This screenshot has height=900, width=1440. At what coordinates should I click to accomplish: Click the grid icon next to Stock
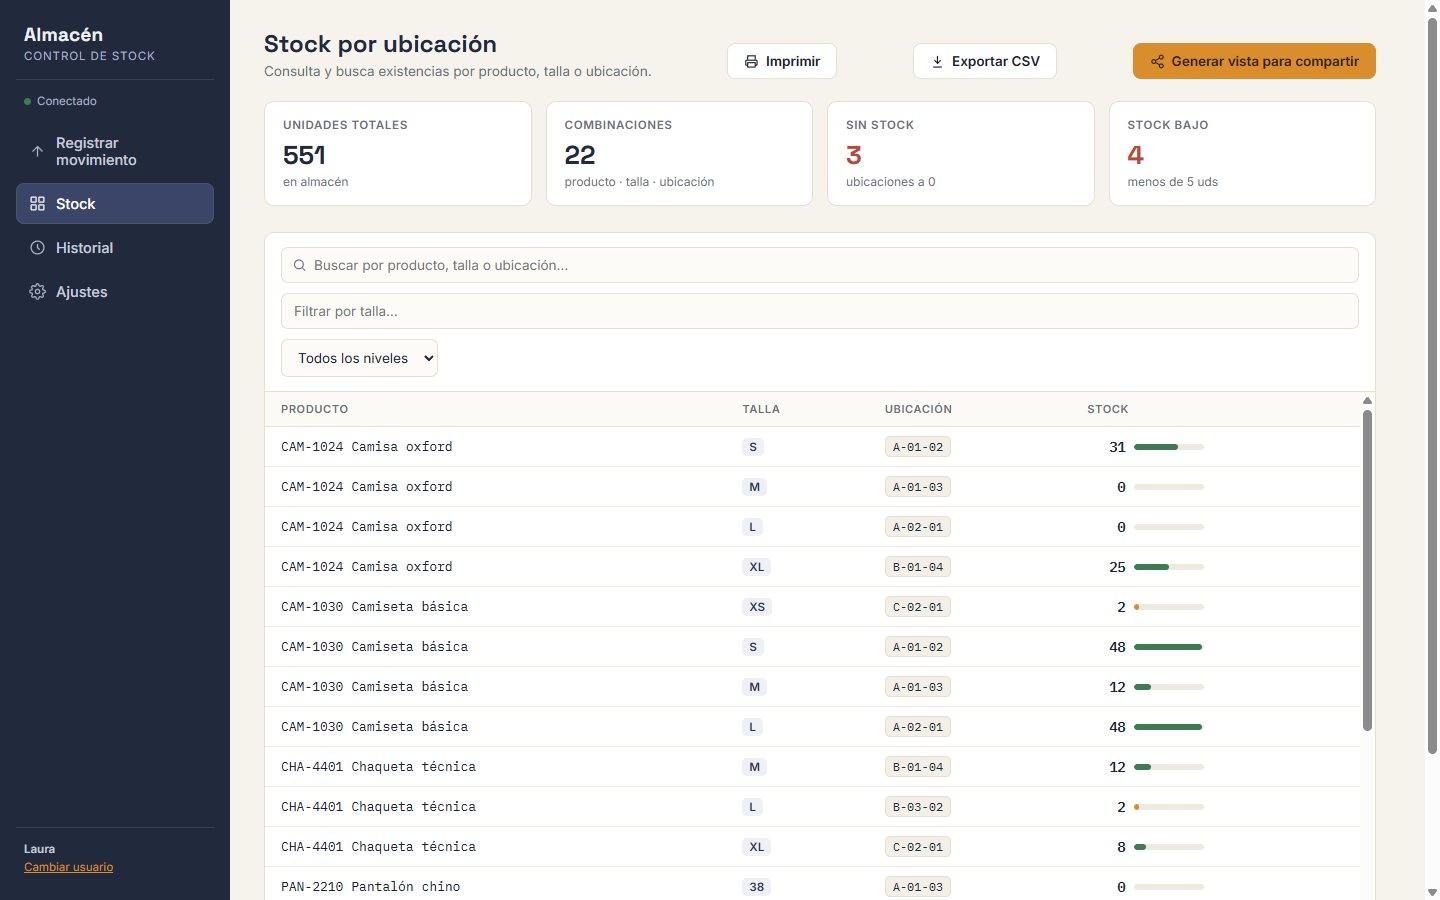(37, 204)
